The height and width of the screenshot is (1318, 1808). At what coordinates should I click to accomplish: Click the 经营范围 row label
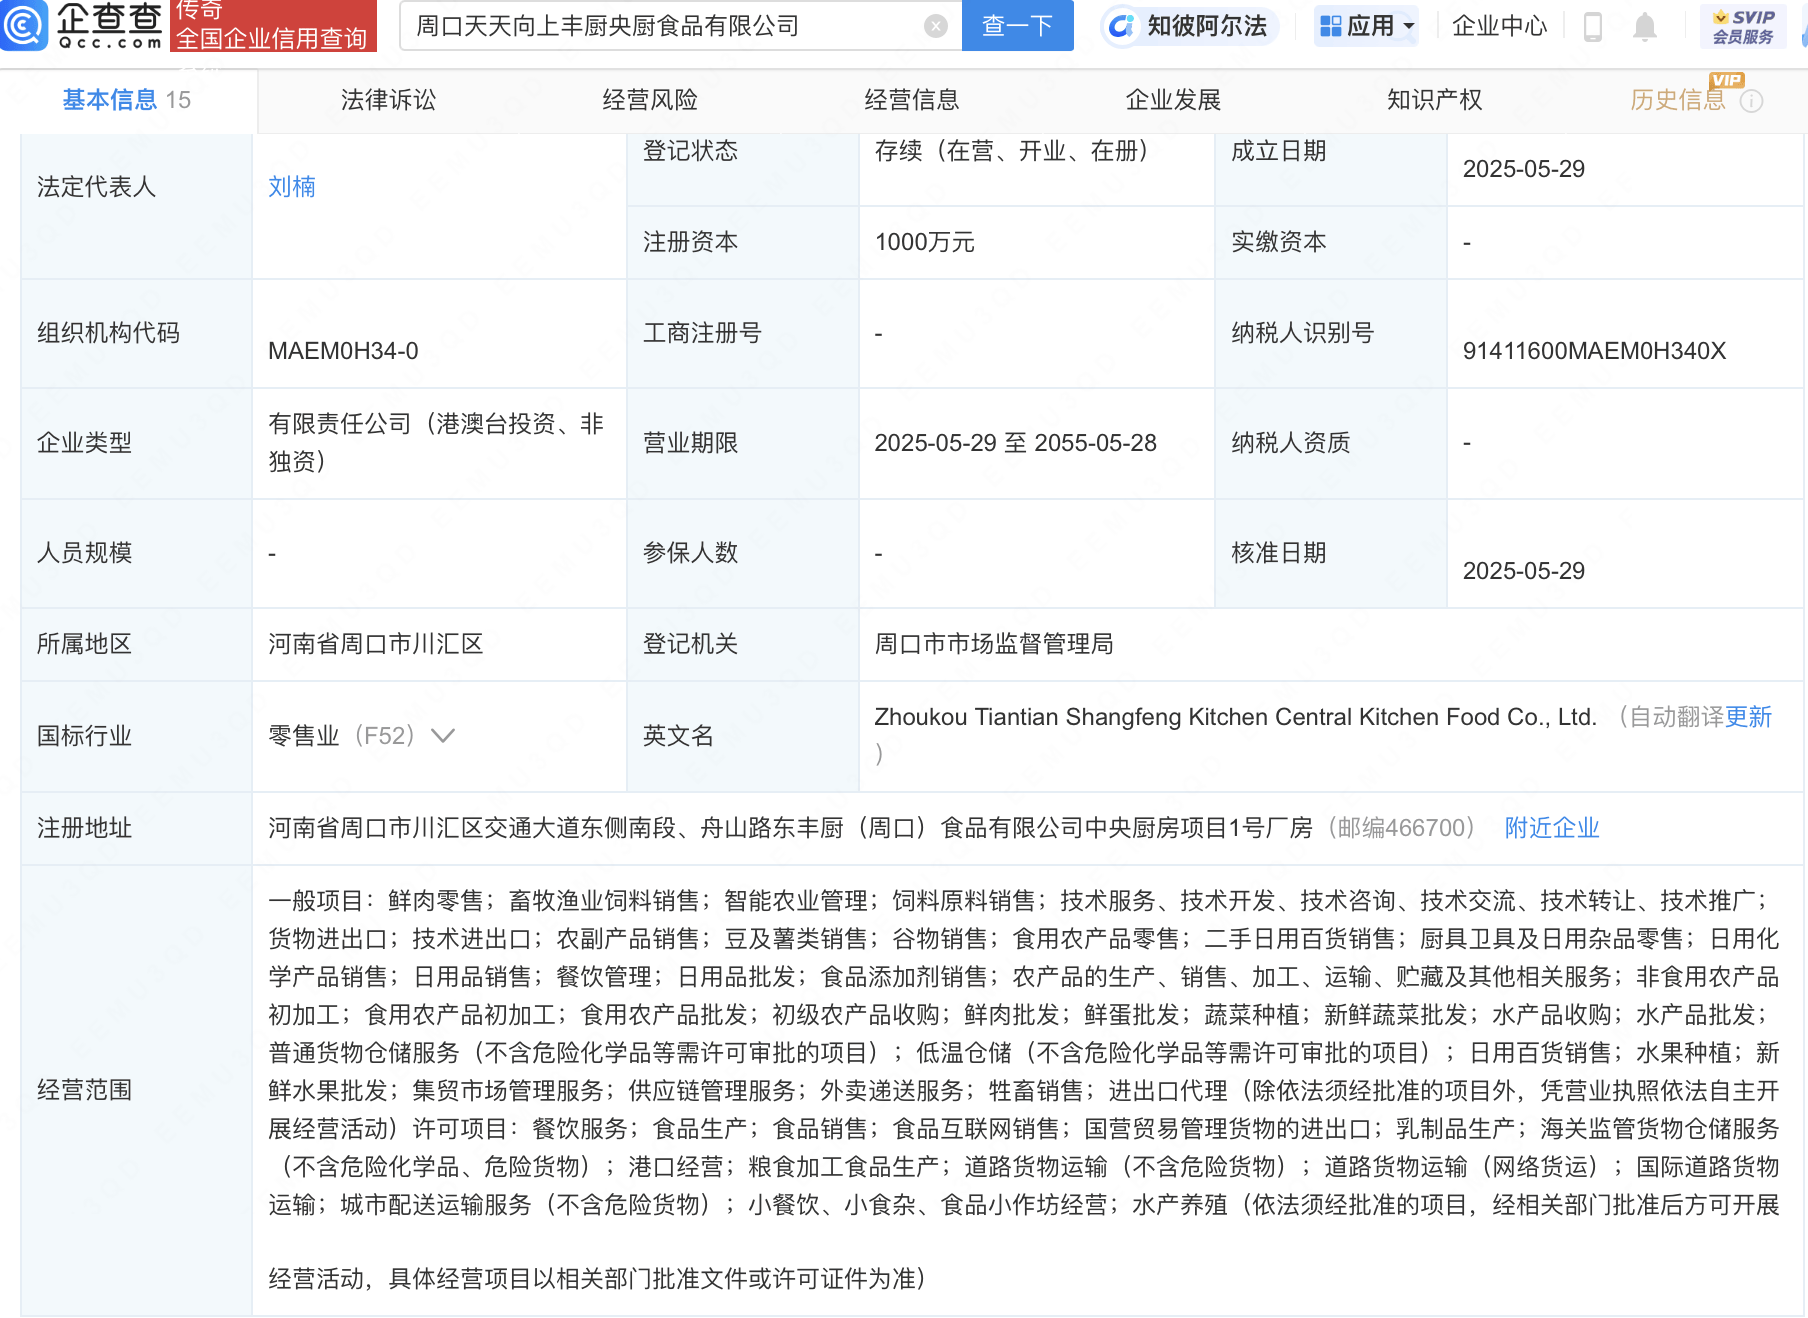tap(84, 1090)
